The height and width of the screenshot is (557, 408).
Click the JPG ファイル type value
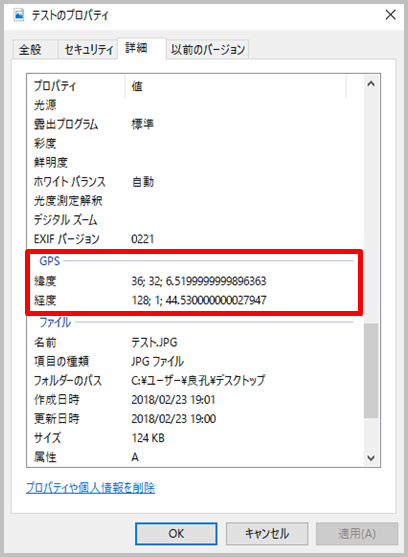pyautogui.click(x=157, y=362)
